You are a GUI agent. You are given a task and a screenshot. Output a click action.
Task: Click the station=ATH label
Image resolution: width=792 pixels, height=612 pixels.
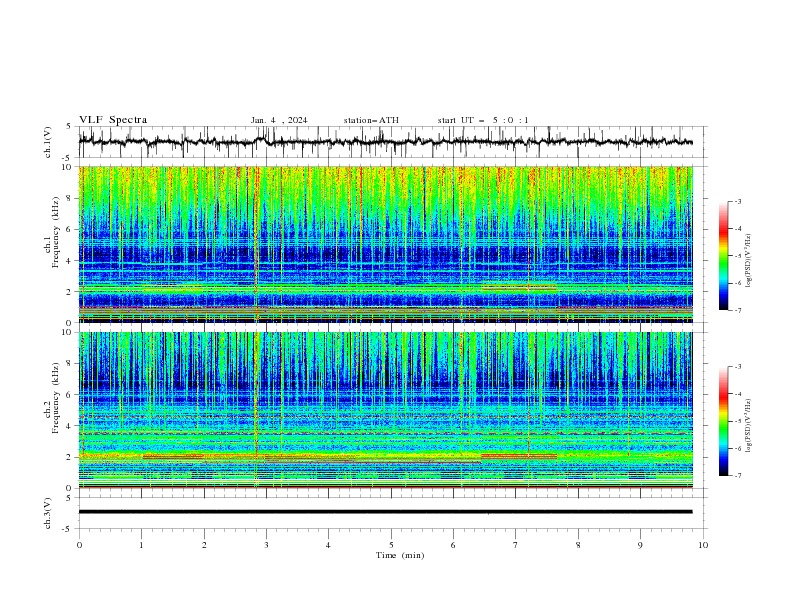tap(371, 120)
